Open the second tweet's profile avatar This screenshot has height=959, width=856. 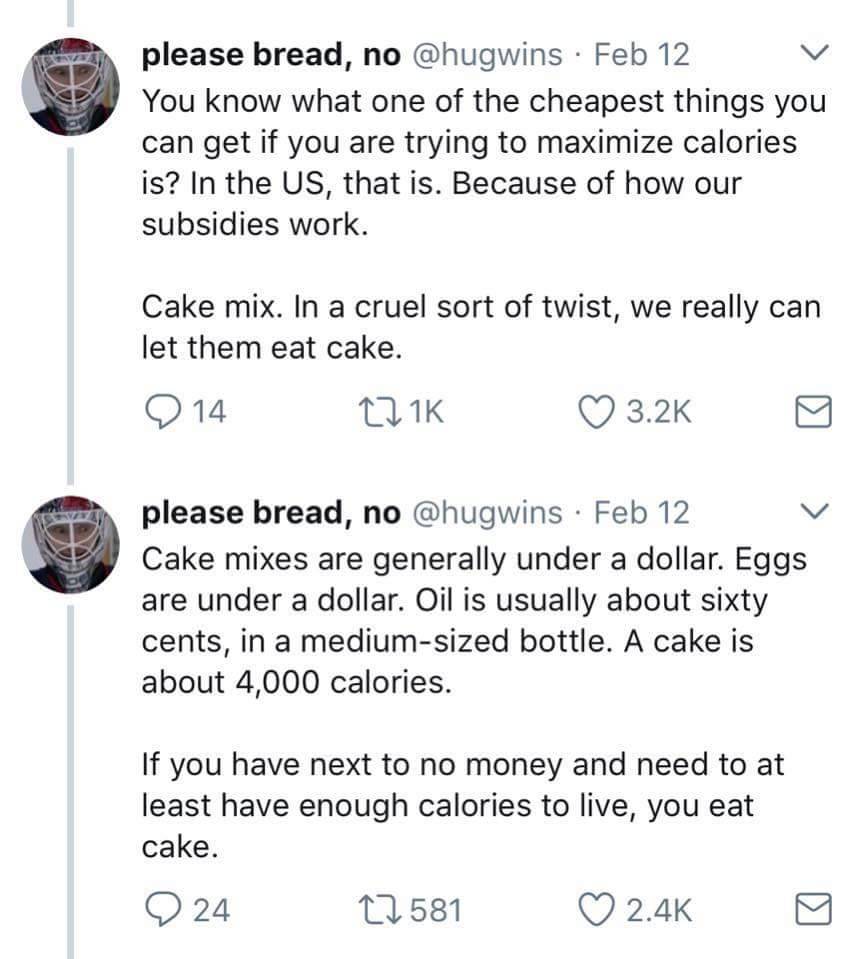click(70, 545)
